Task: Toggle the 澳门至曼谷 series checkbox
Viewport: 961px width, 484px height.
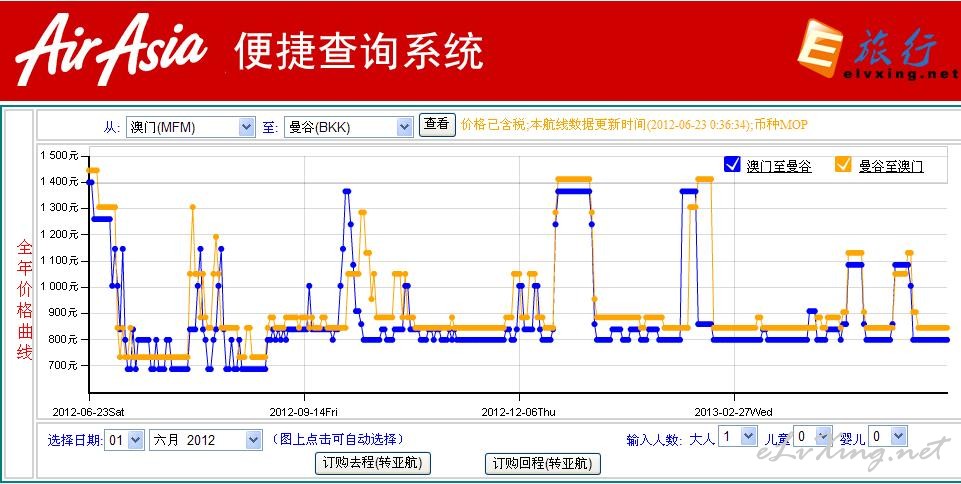Action: [x=732, y=164]
